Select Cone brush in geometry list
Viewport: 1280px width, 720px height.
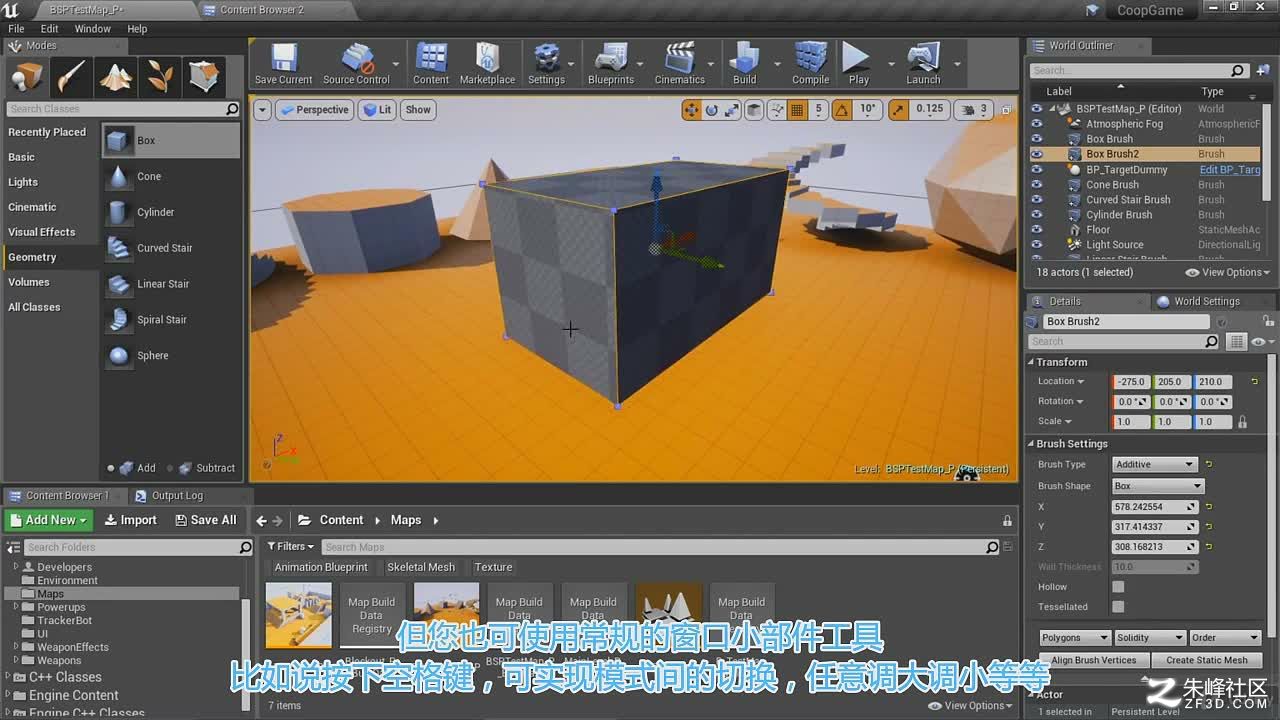[x=171, y=177]
